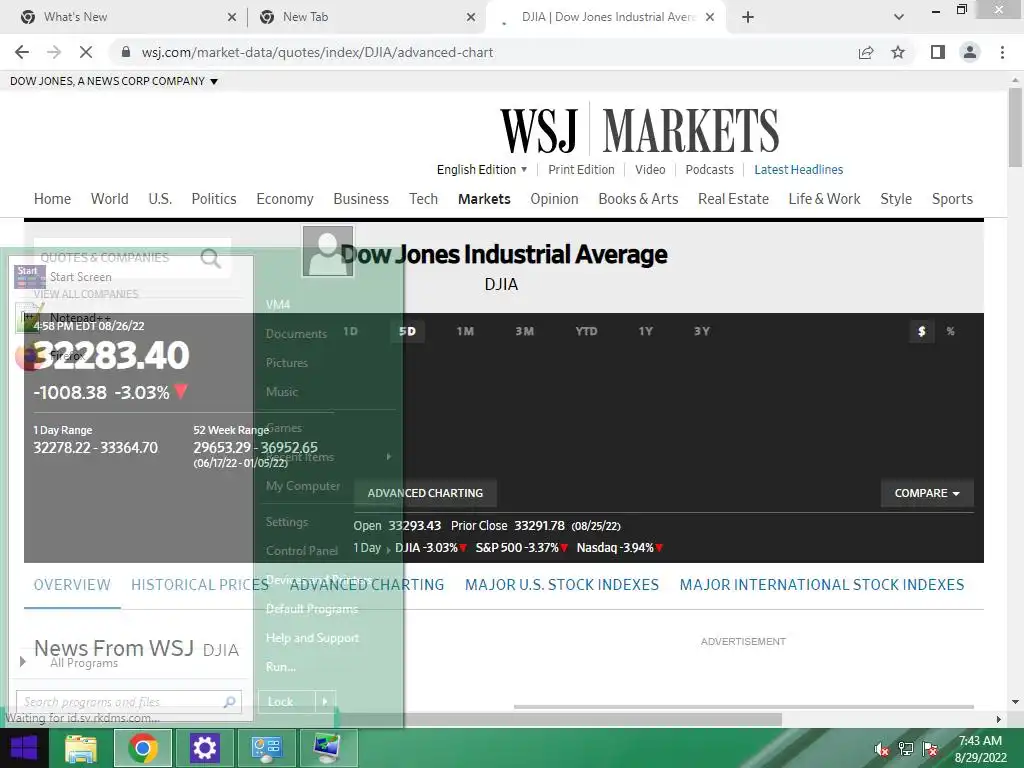Open the Podcasts link

click(709, 169)
